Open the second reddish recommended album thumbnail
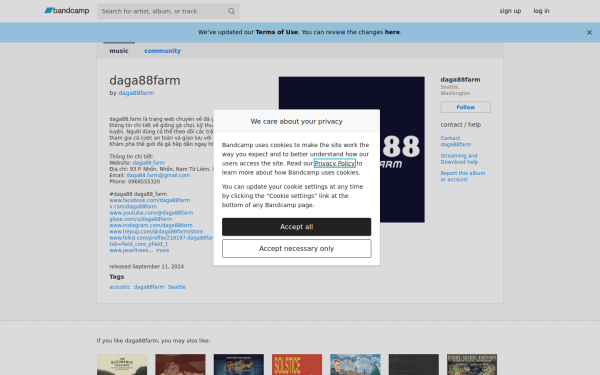 point(180,364)
